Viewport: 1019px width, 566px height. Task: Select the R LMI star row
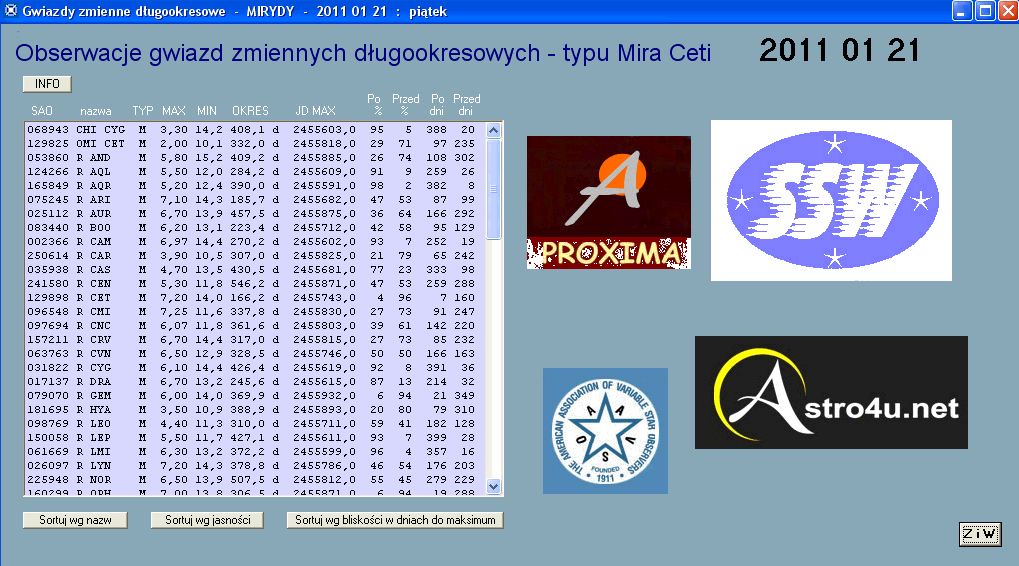[x=255, y=452]
